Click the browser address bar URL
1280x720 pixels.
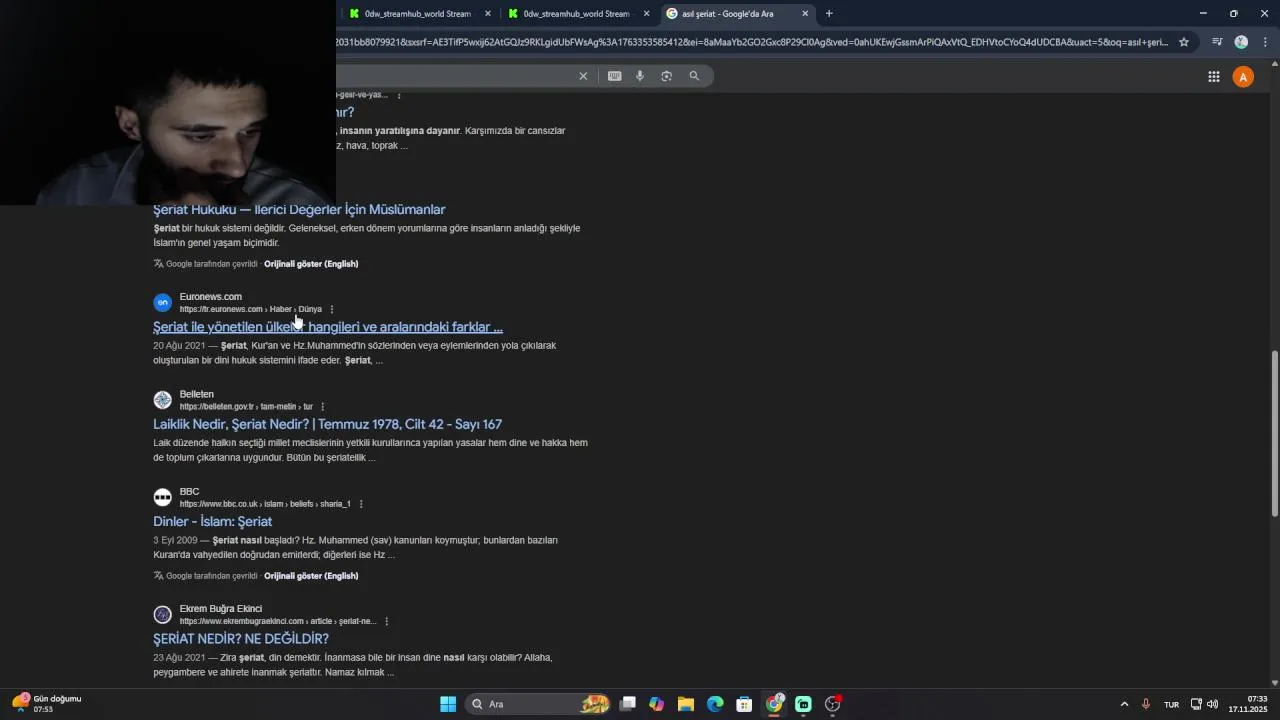(x=752, y=42)
